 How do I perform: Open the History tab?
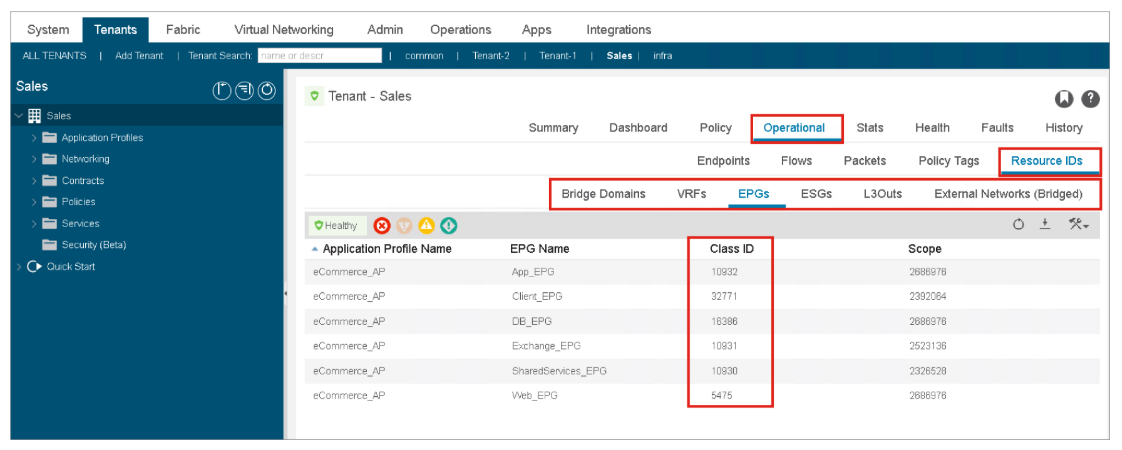coord(1063,127)
